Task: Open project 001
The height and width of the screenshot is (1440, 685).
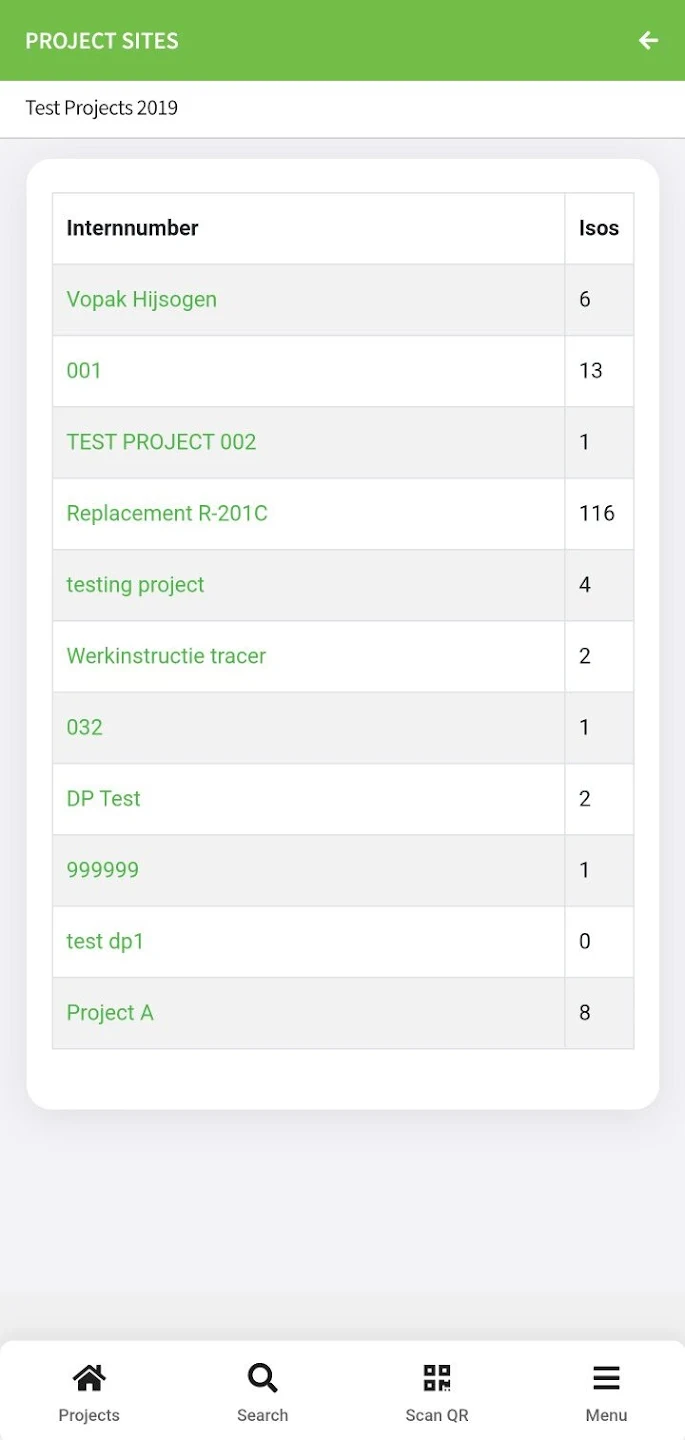Action: [84, 370]
